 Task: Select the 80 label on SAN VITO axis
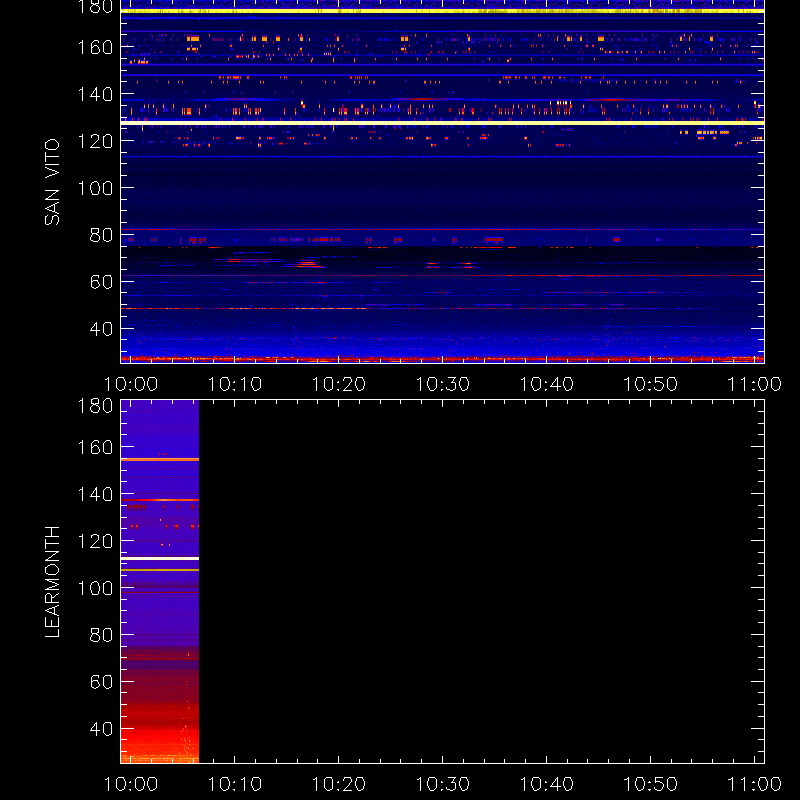tap(101, 235)
